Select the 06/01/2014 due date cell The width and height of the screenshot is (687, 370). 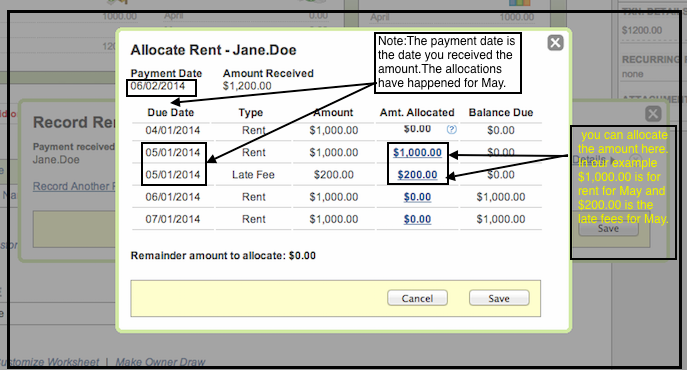click(173, 197)
